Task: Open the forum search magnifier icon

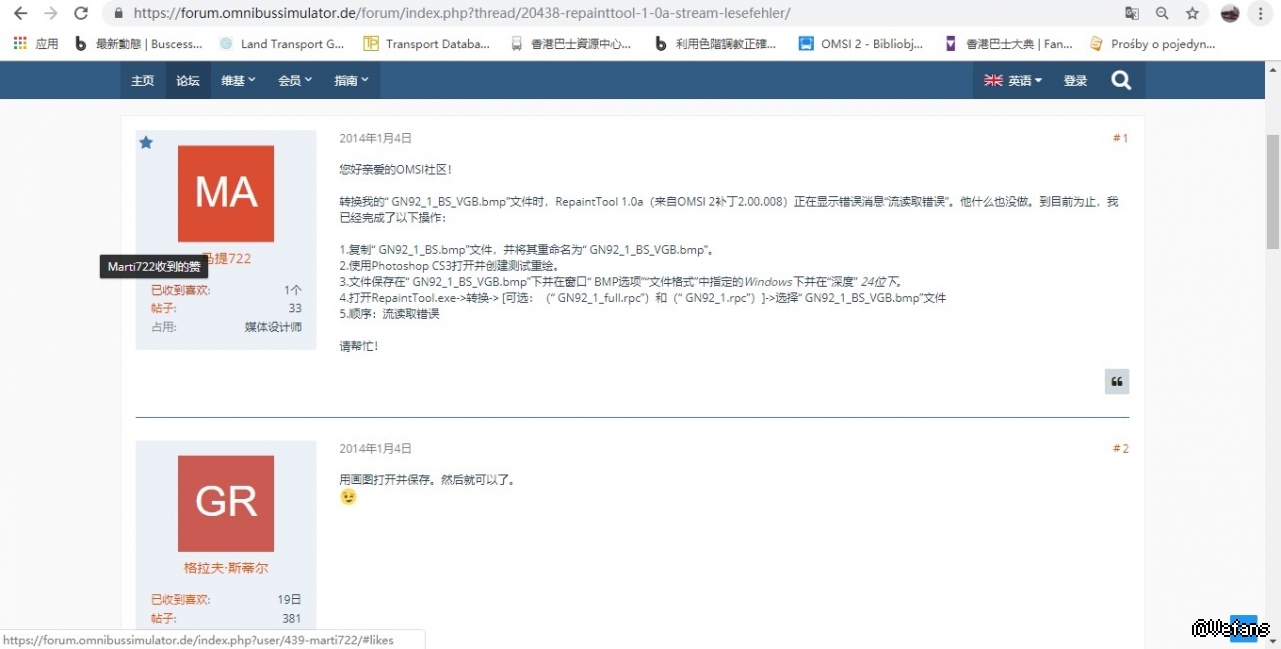Action: (x=1121, y=80)
